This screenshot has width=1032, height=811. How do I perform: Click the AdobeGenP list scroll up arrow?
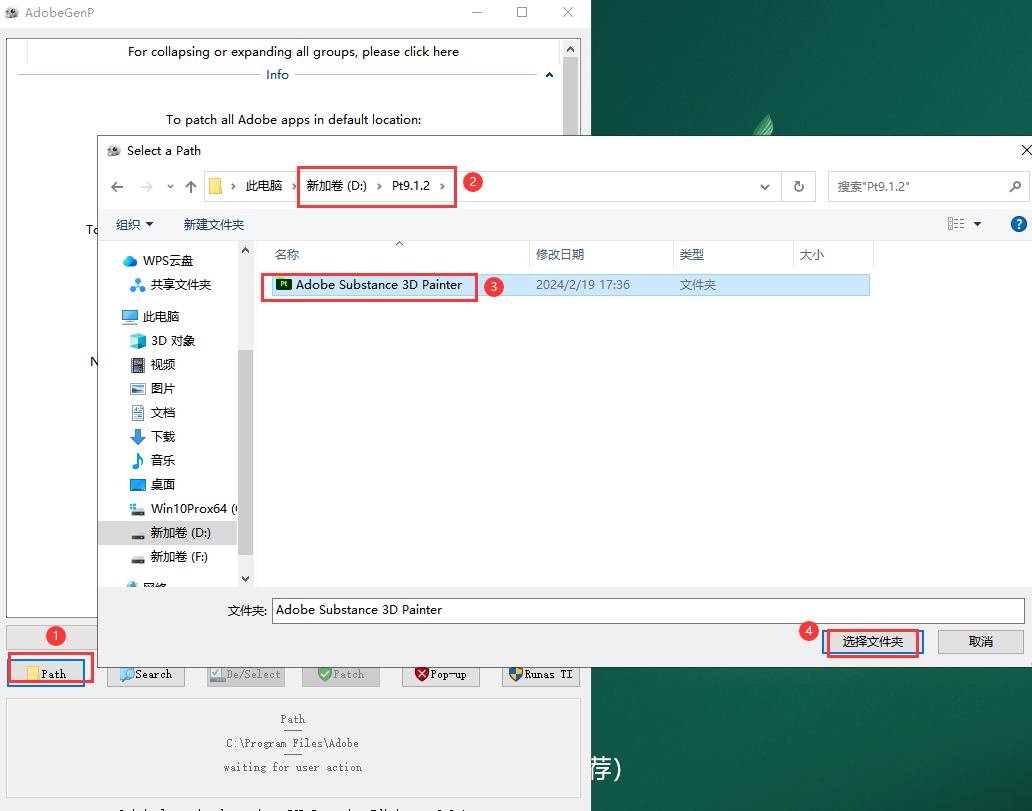[x=571, y=49]
